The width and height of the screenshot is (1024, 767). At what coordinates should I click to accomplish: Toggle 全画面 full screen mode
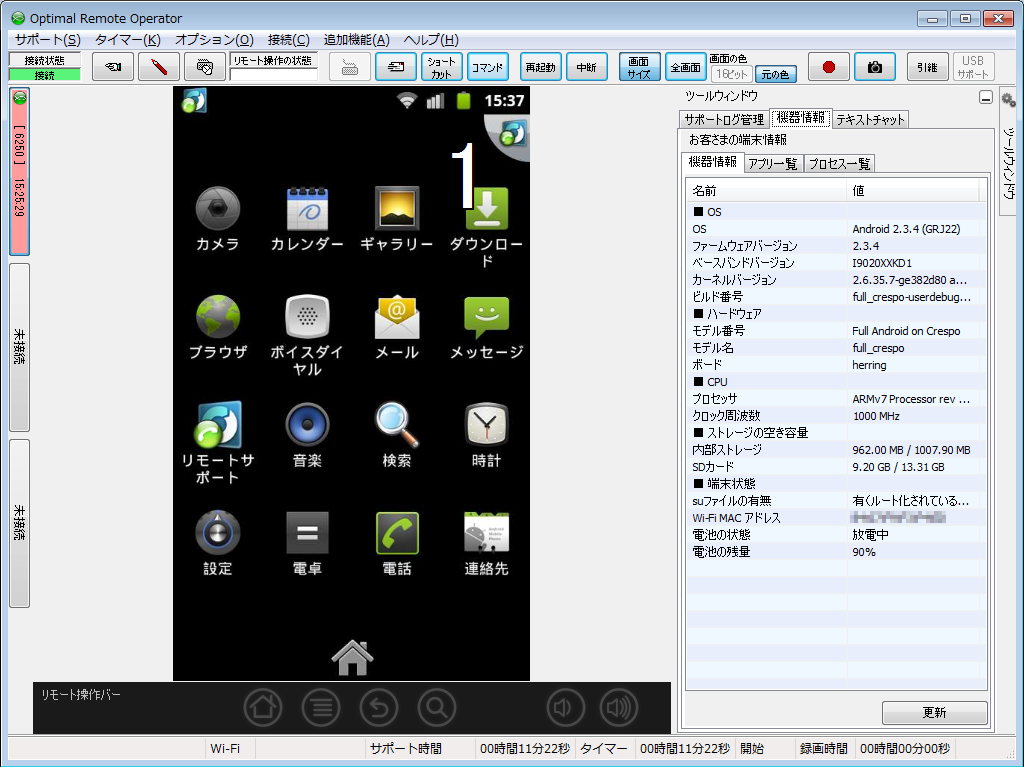(685, 67)
